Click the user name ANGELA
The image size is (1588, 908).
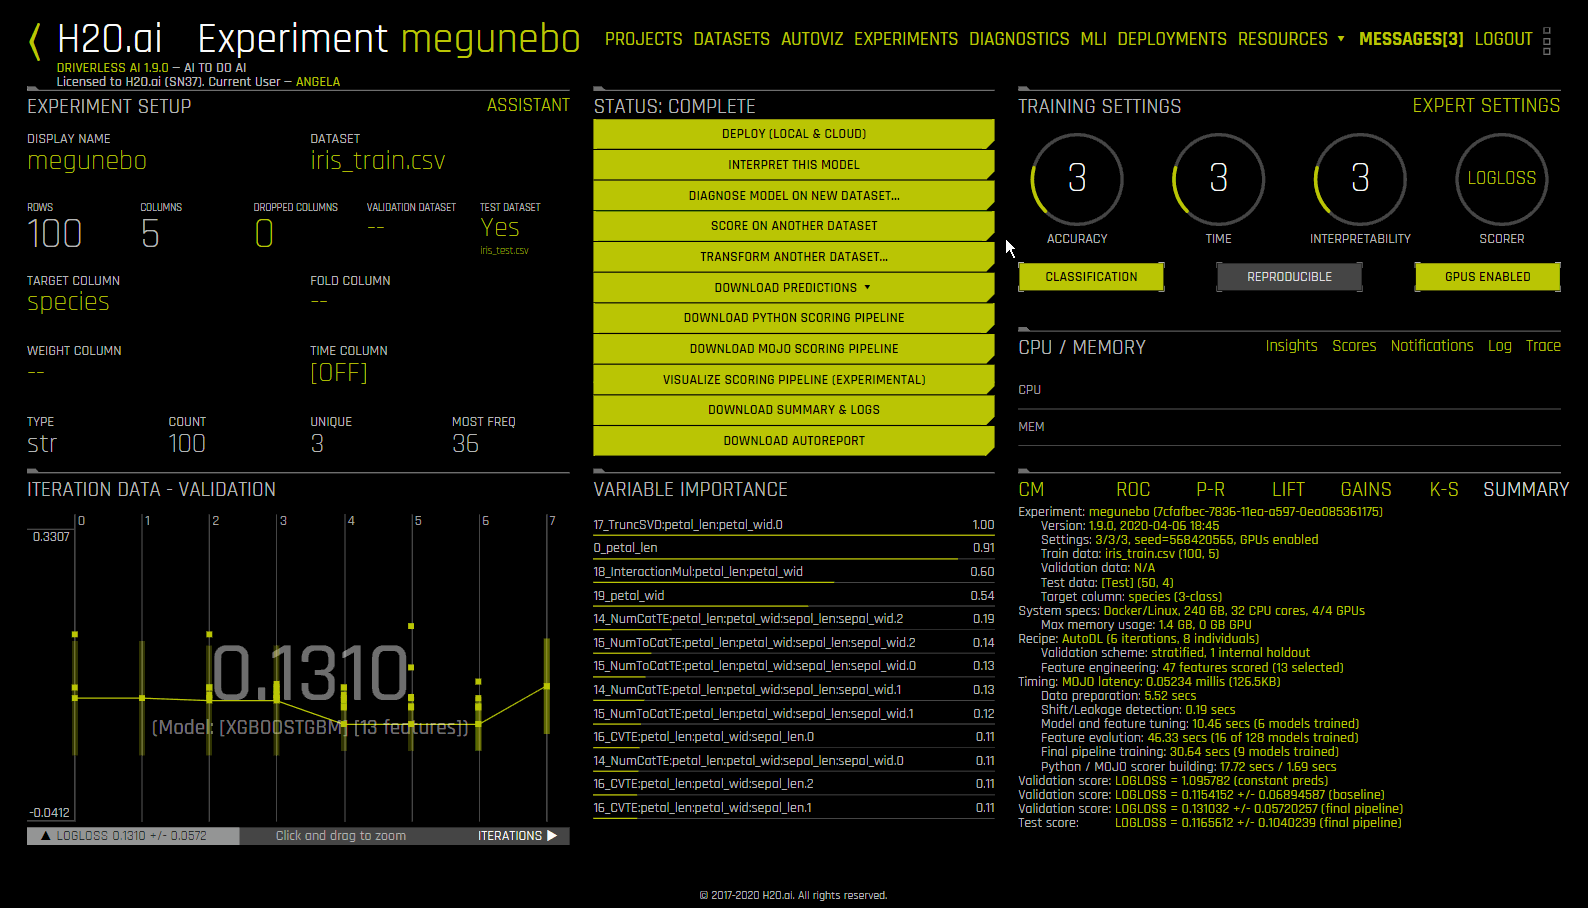[318, 82]
